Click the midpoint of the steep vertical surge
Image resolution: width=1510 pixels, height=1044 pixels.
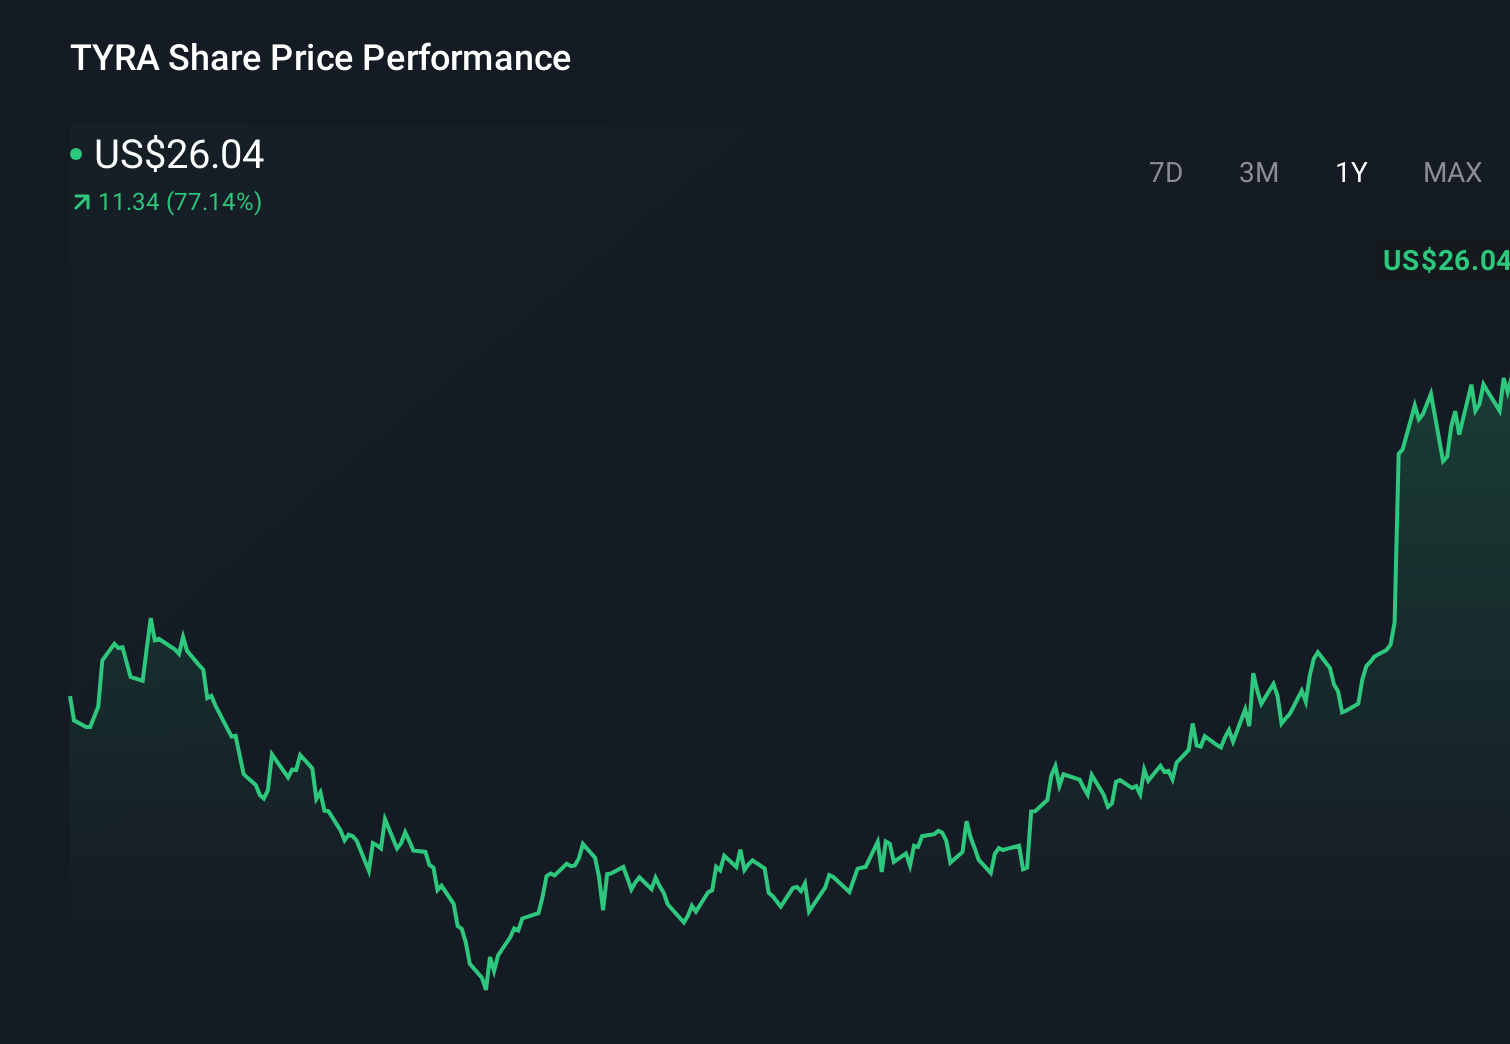coord(1396,540)
